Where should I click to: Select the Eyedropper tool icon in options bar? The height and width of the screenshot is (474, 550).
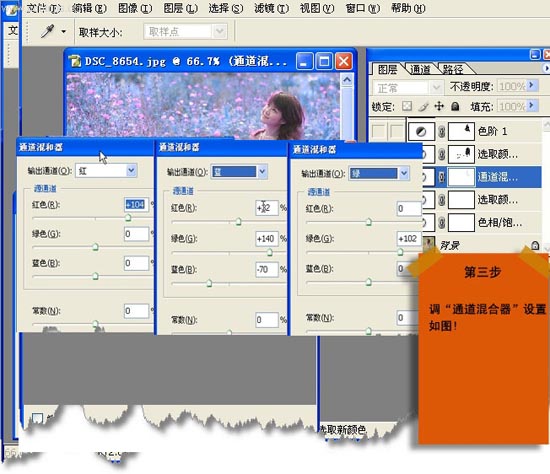tap(48, 32)
